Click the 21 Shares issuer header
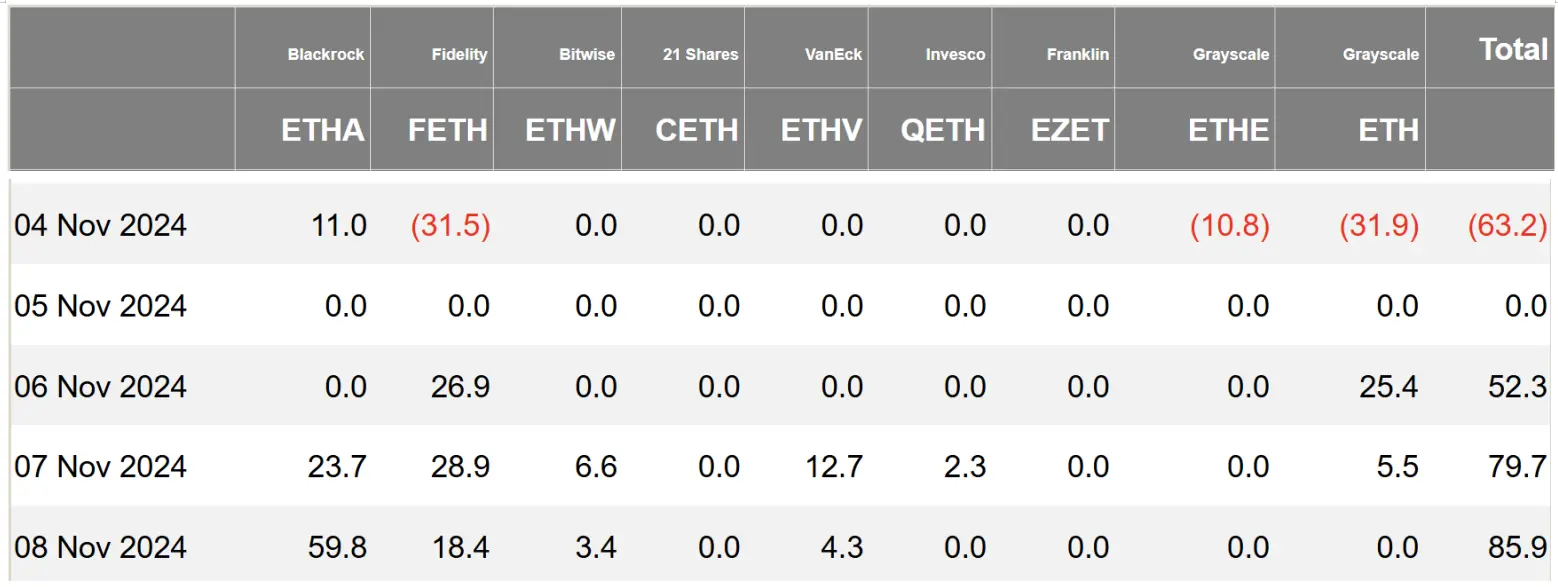 point(700,54)
